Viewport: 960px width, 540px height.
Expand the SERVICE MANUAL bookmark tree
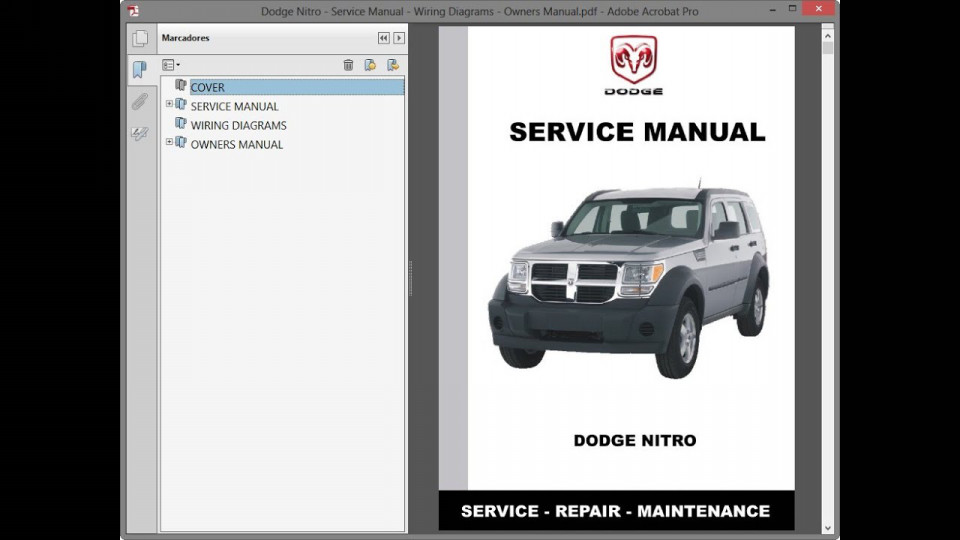tap(169, 104)
